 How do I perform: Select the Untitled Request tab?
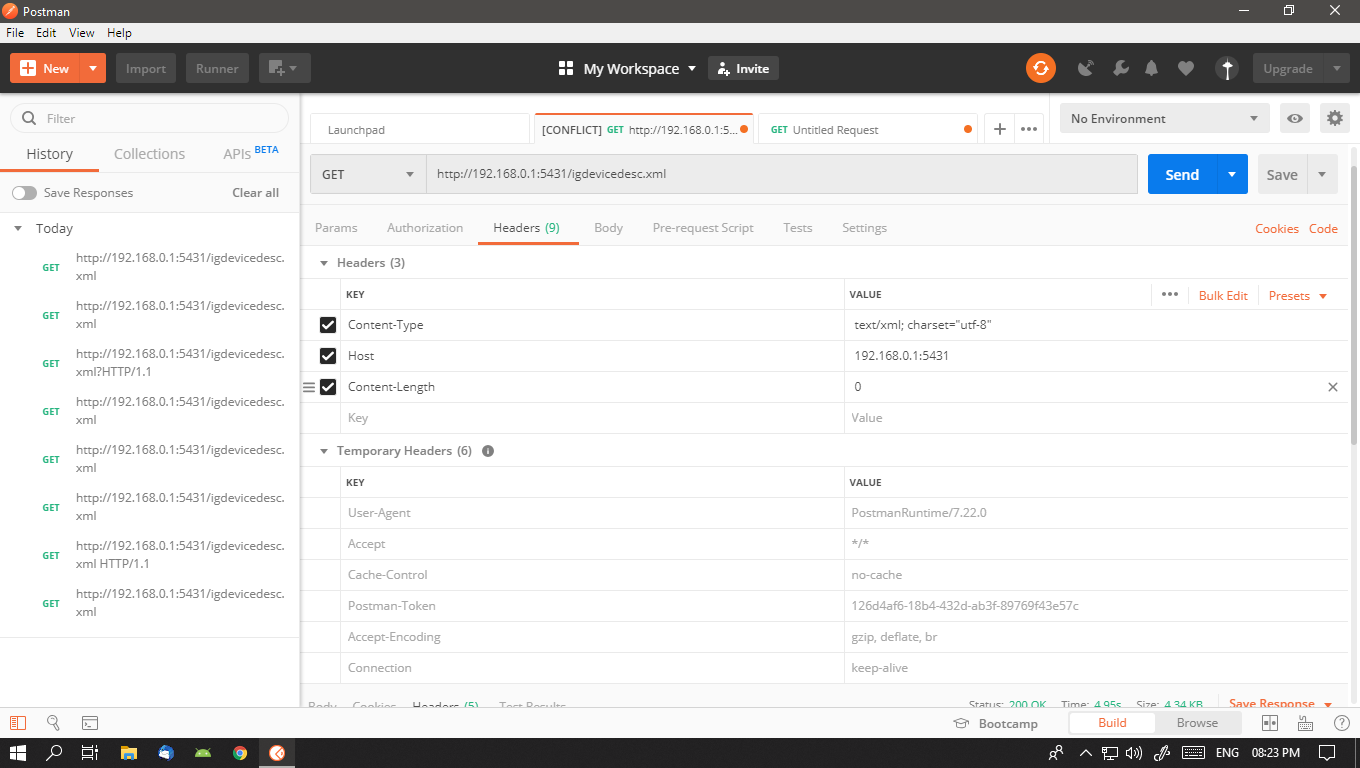869,129
